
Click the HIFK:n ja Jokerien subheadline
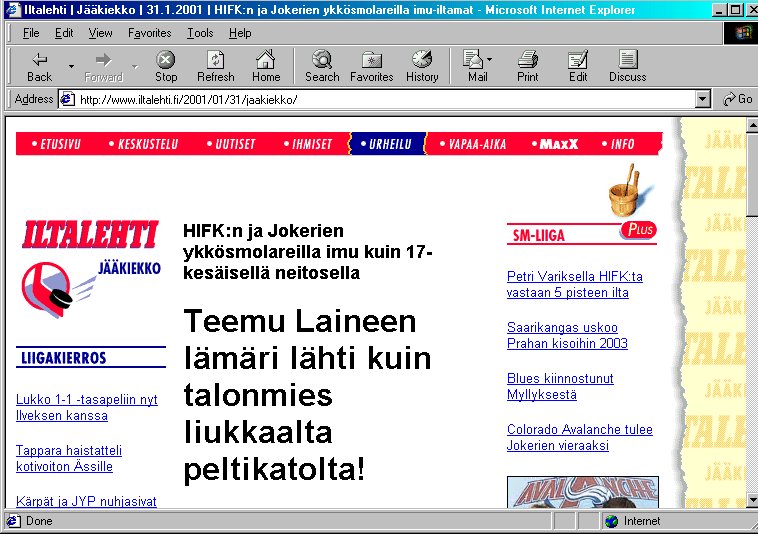coord(307,251)
